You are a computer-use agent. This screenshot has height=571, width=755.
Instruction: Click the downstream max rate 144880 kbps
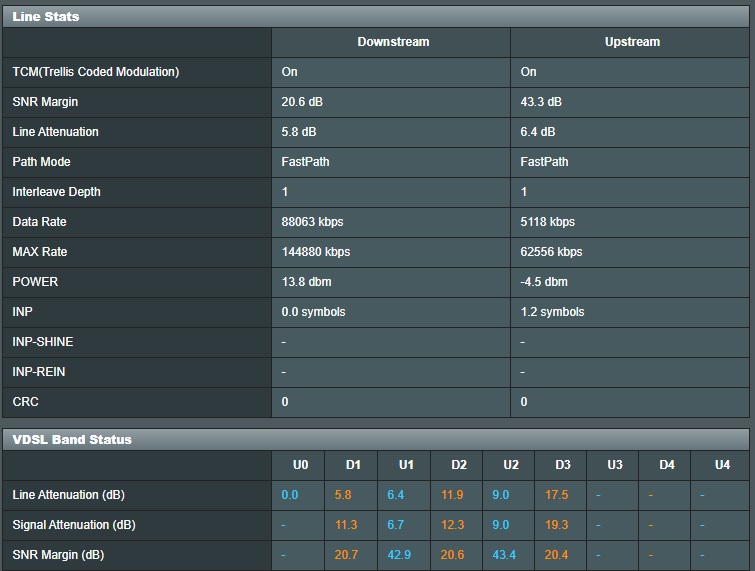tap(315, 251)
